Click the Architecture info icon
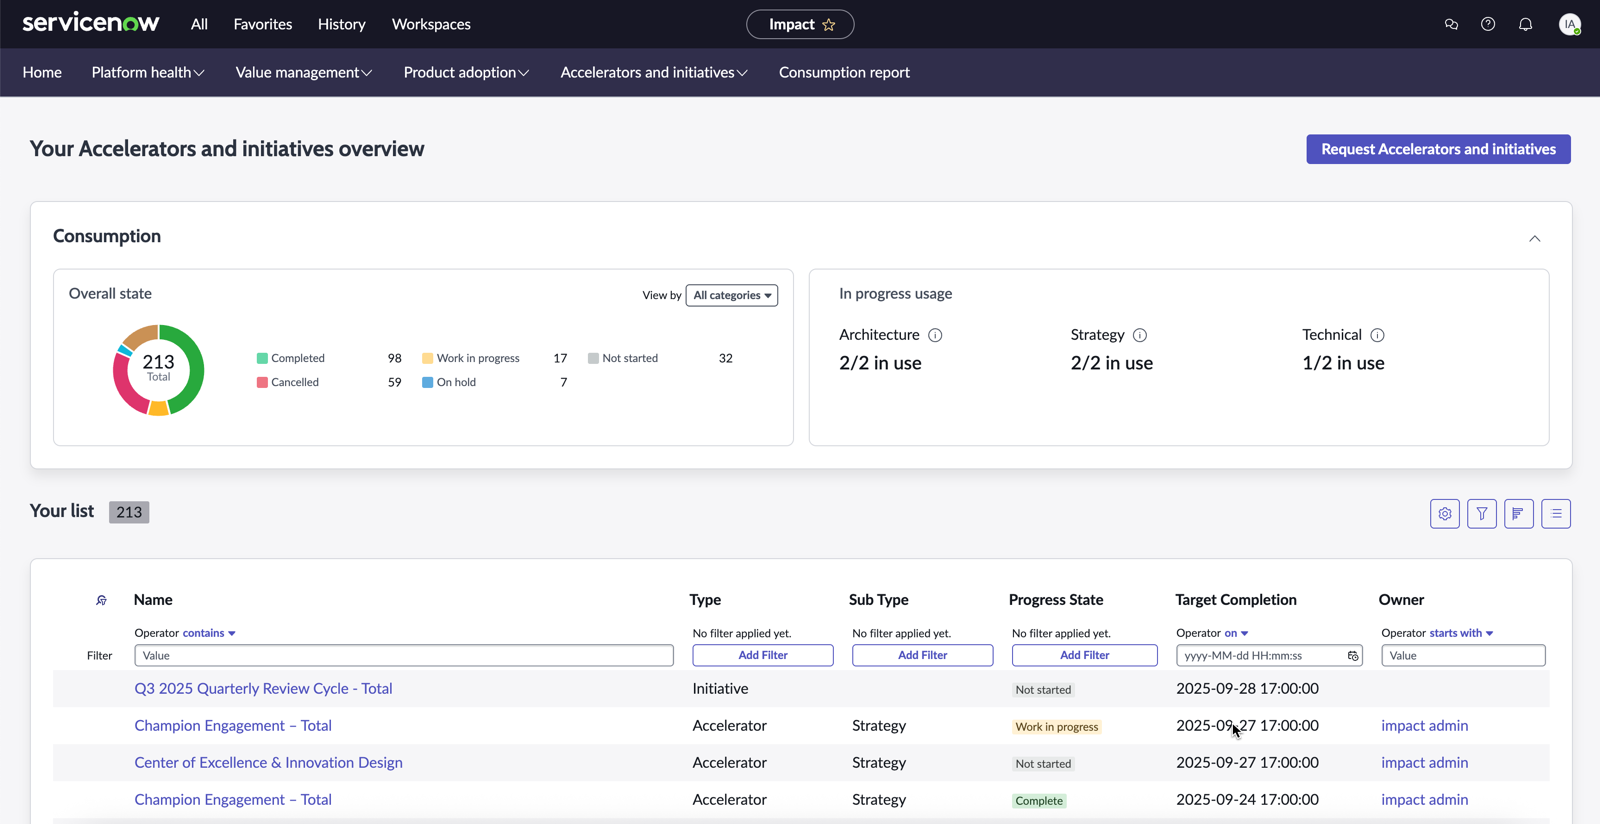The width and height of the screenshot is (1600, 824). point(935,335)
